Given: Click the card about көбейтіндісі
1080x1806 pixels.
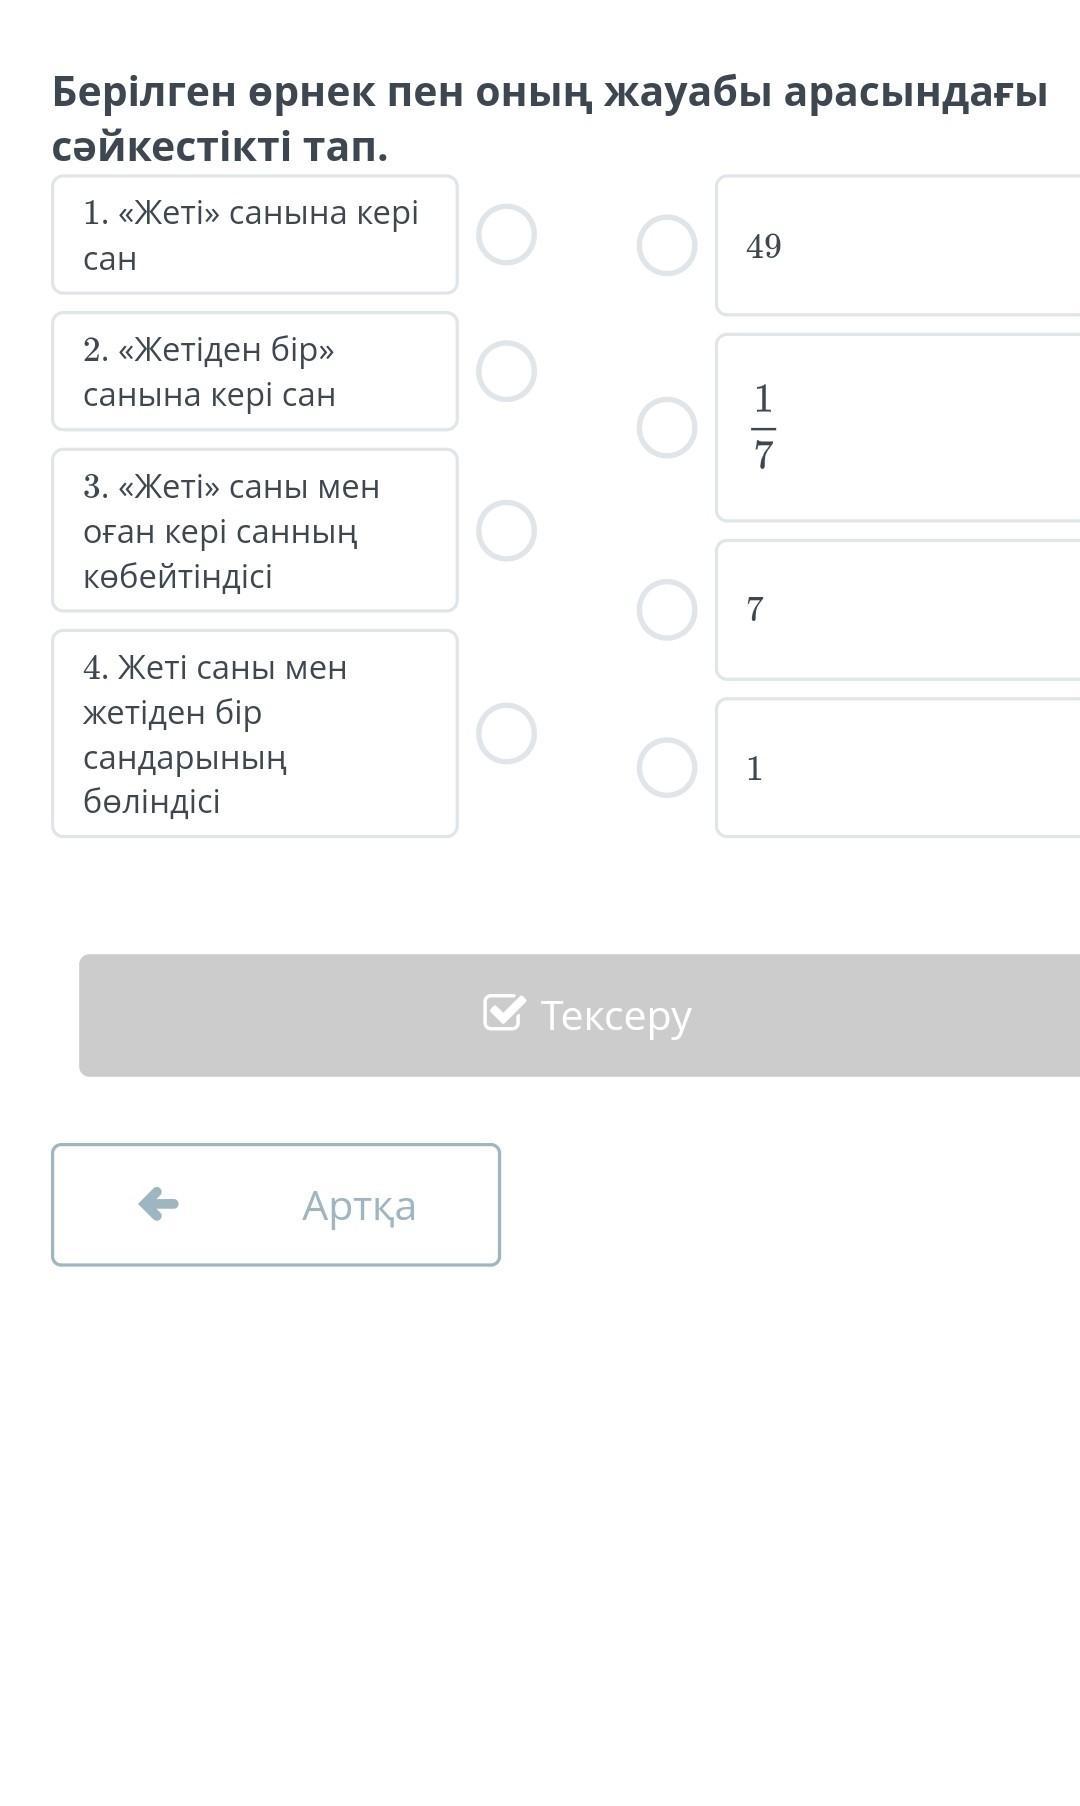Looking at the screenshot, I should [254, 530].
